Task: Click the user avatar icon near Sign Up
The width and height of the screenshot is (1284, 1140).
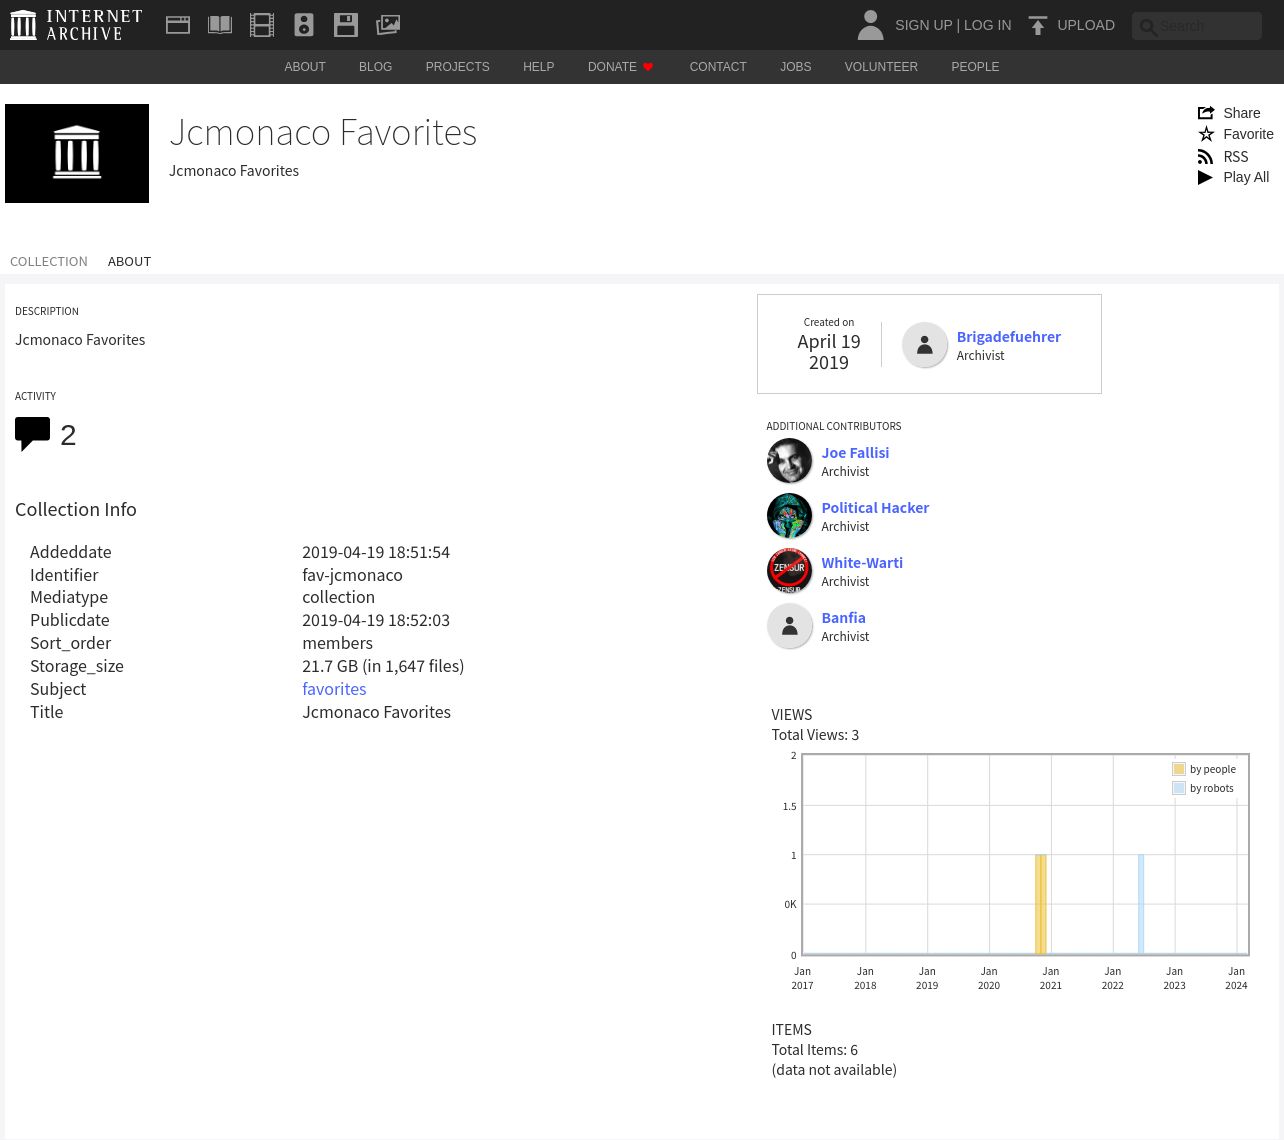Action: 870,25
